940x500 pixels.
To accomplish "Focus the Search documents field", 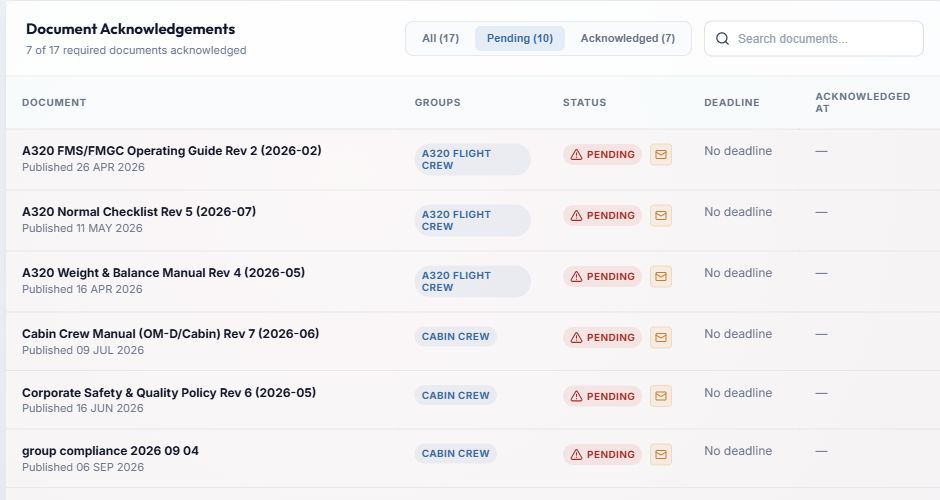I will point(814,38).
